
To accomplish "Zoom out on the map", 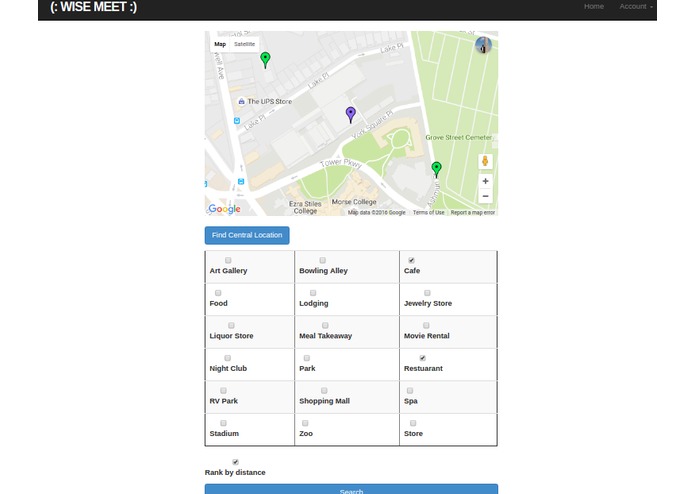I will [x=485, y=196].
